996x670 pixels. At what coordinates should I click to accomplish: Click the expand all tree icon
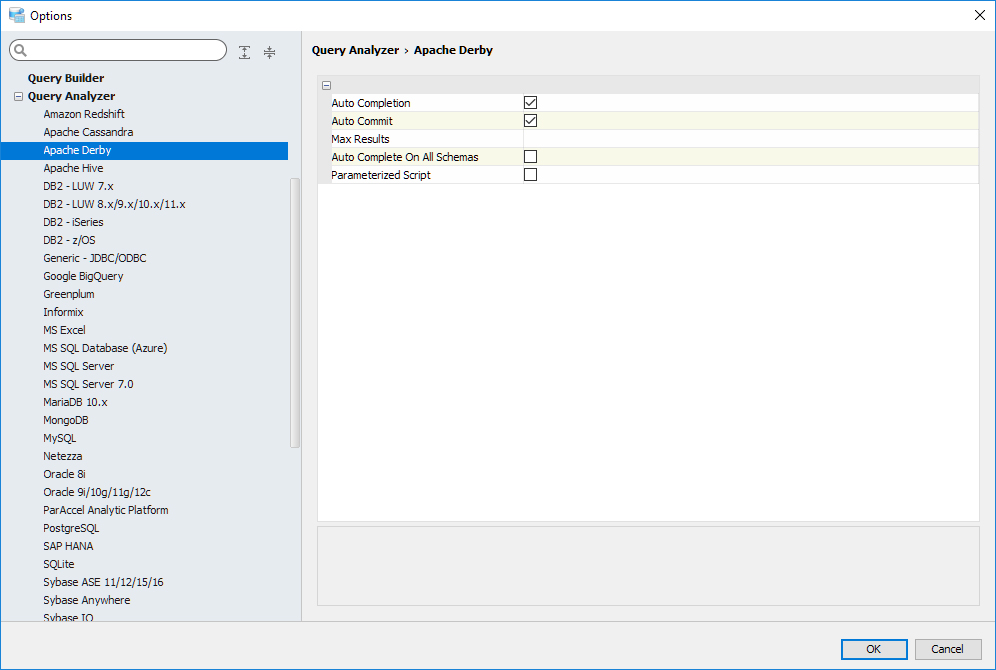click(x=245, y=52)
